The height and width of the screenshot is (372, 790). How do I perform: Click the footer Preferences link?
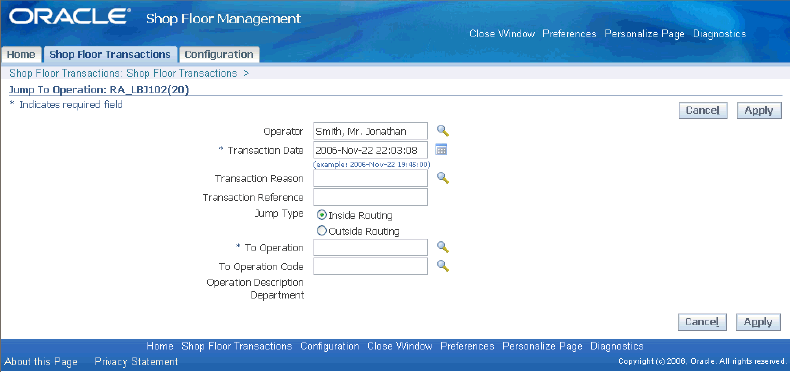pos(467,346)
